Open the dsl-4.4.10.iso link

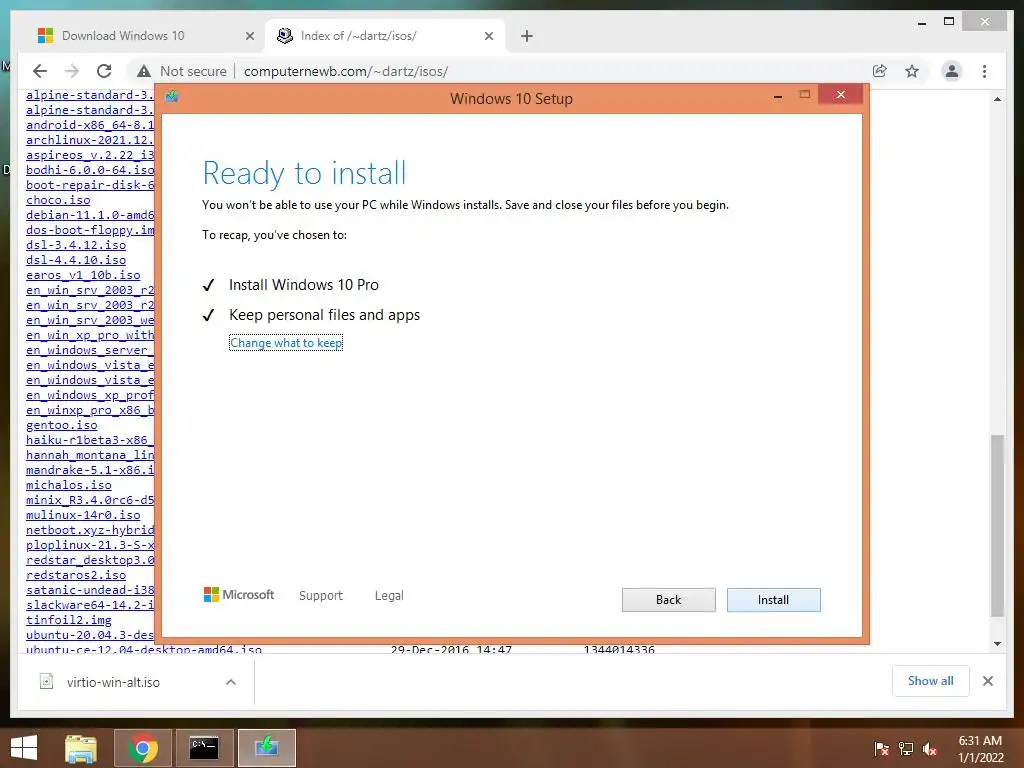click(x=76, y=260)
